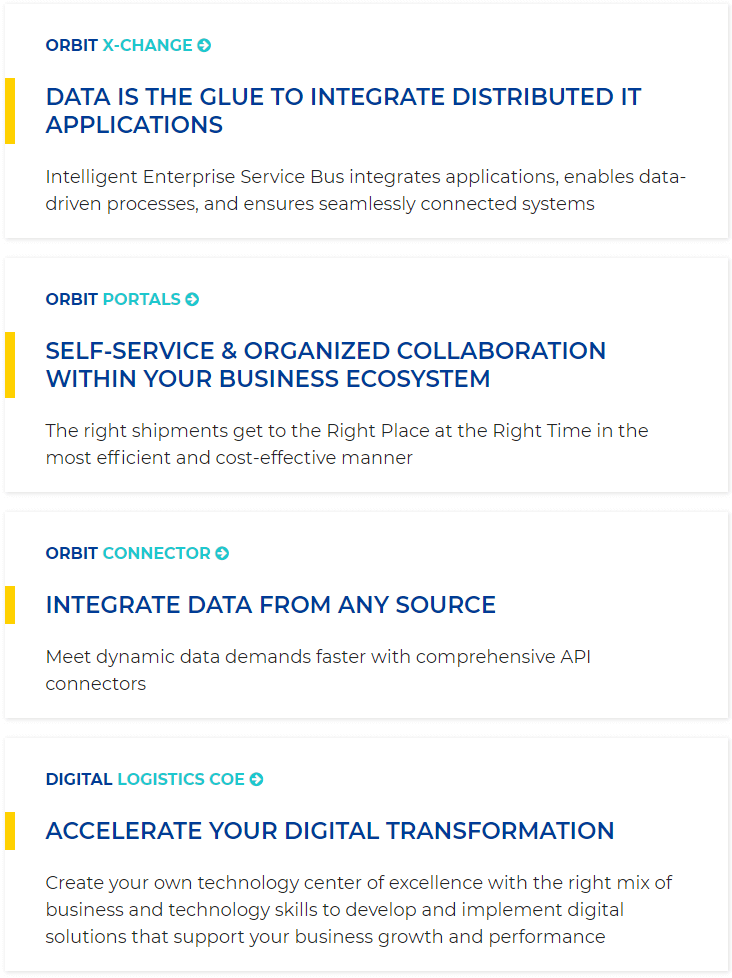The width and height of the screenshot is (732, 978).
Task: Click the 'Integrate data from any source' heading
Action: tap(271, 605)
